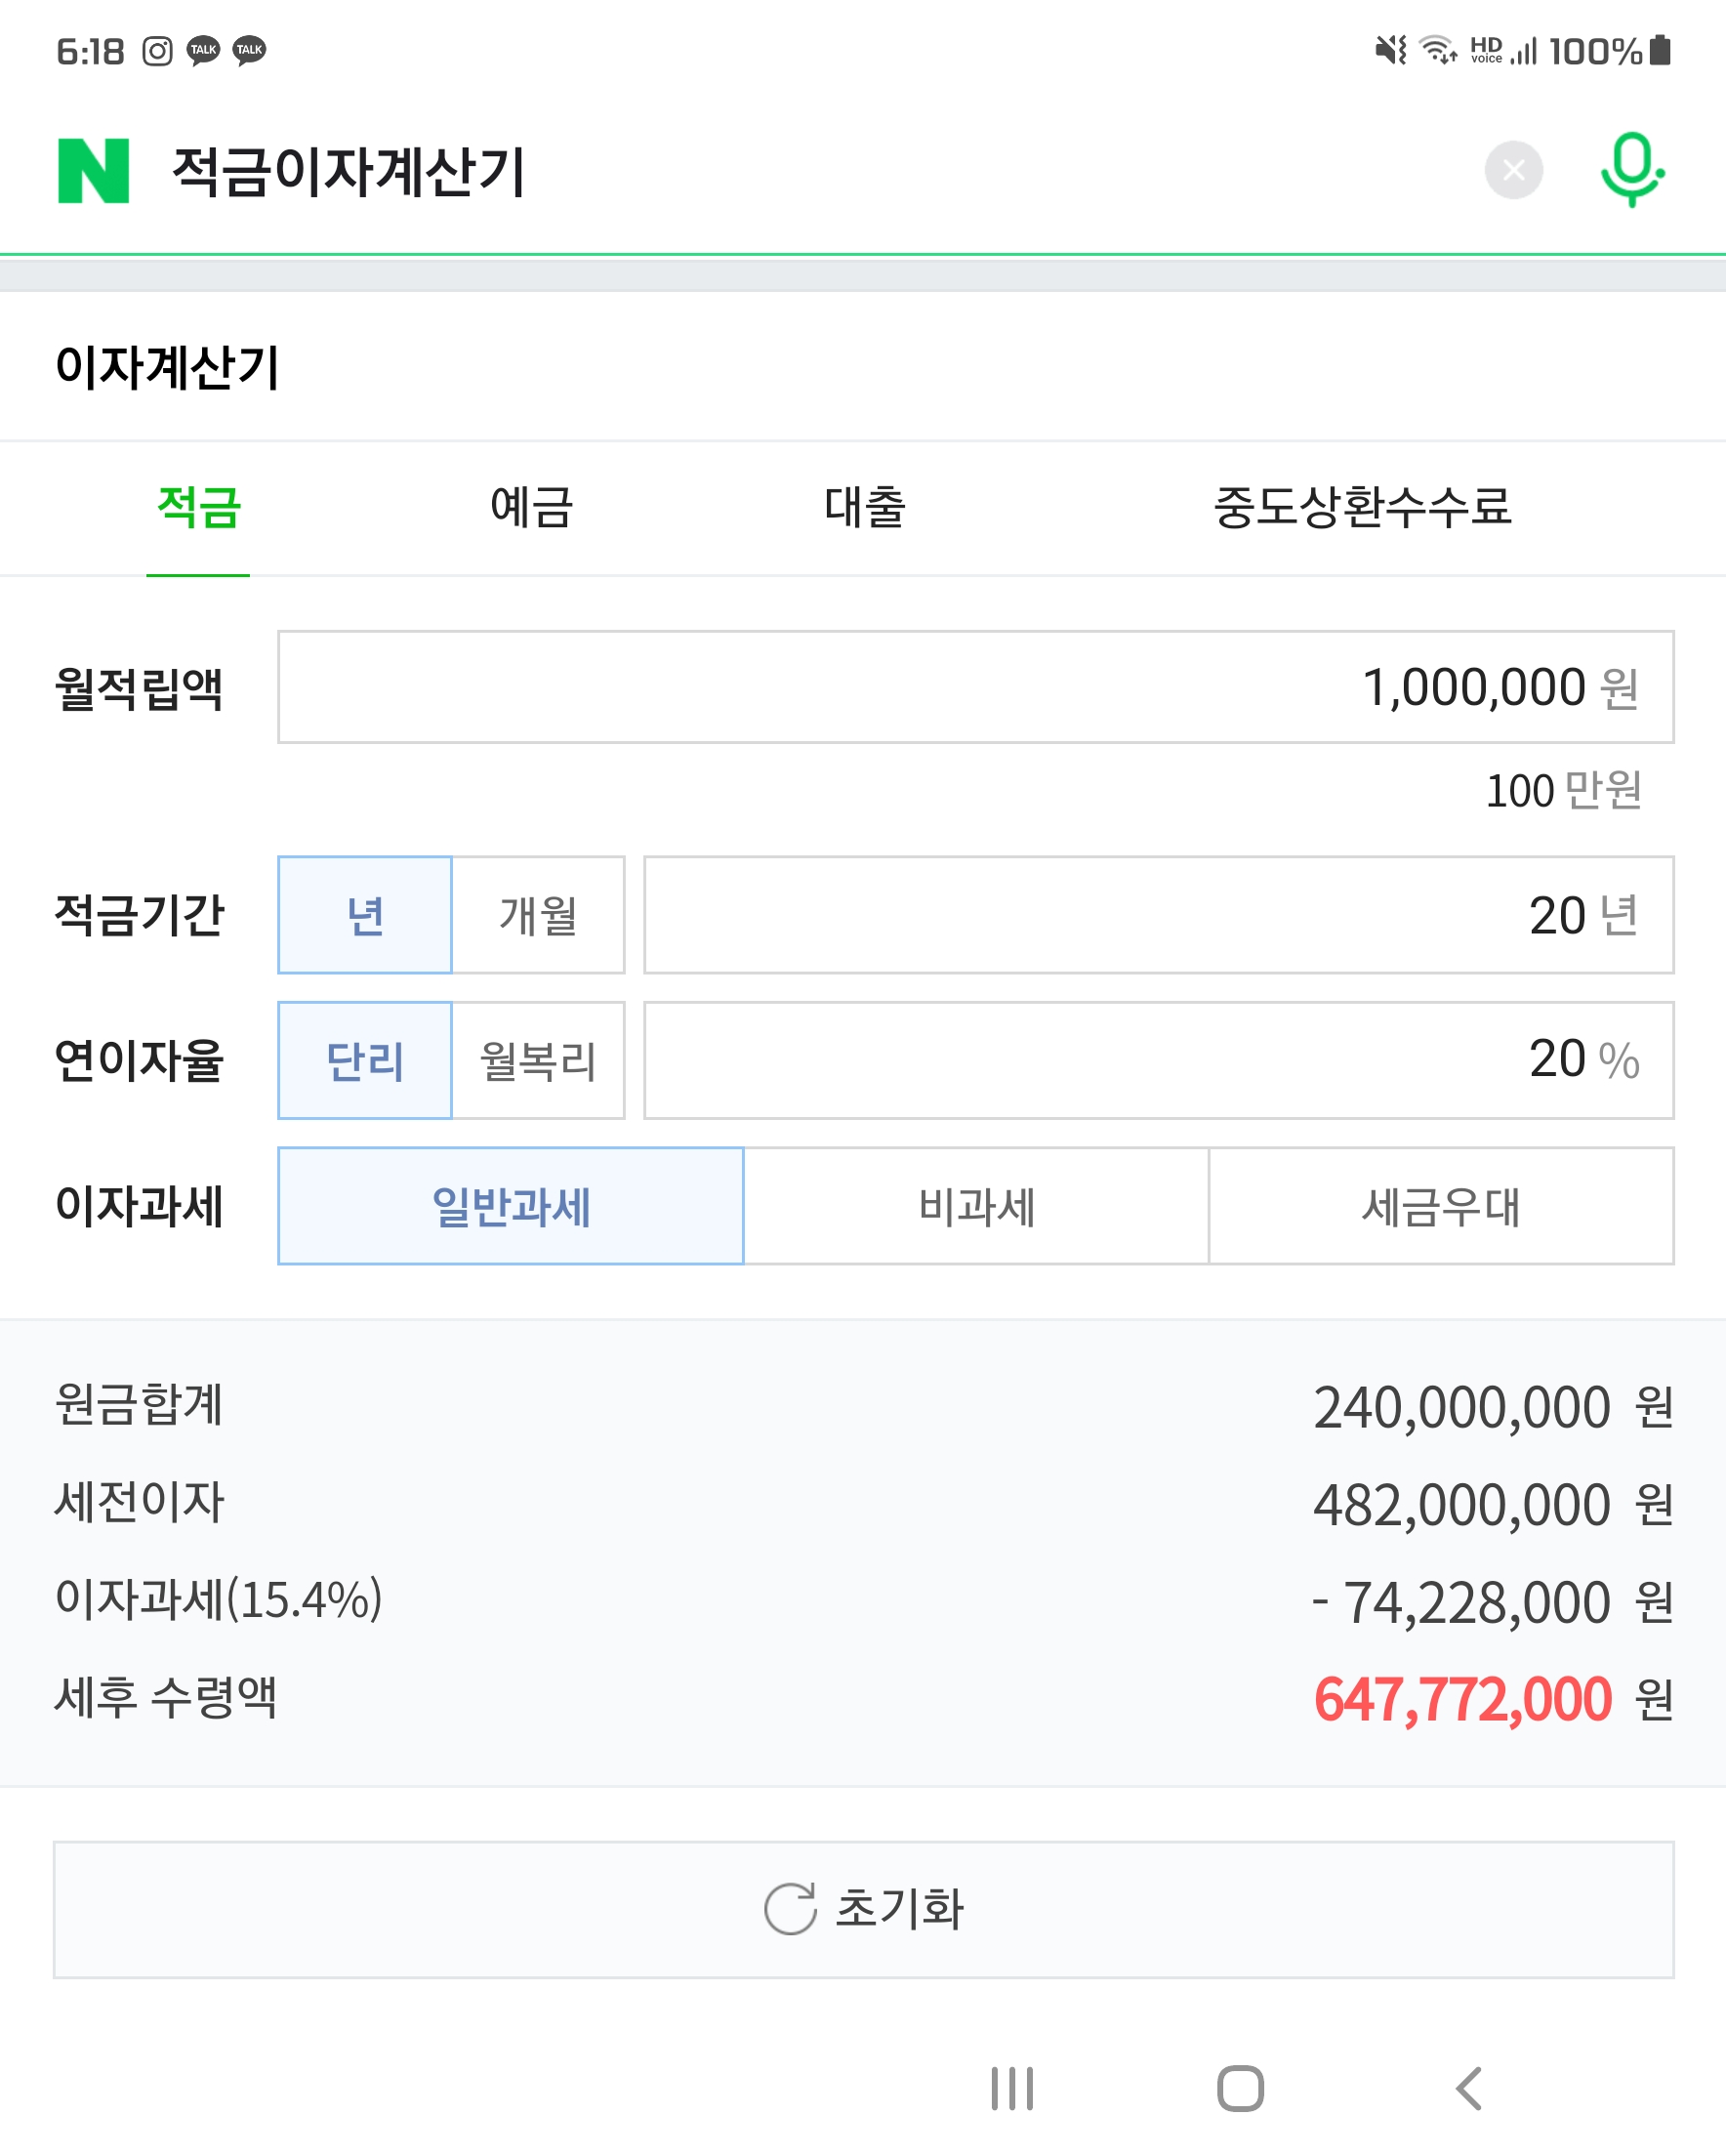Tap the battery icon in status bar
The width and height of the screenshot is (1726, 2156).
[1660, 50]
